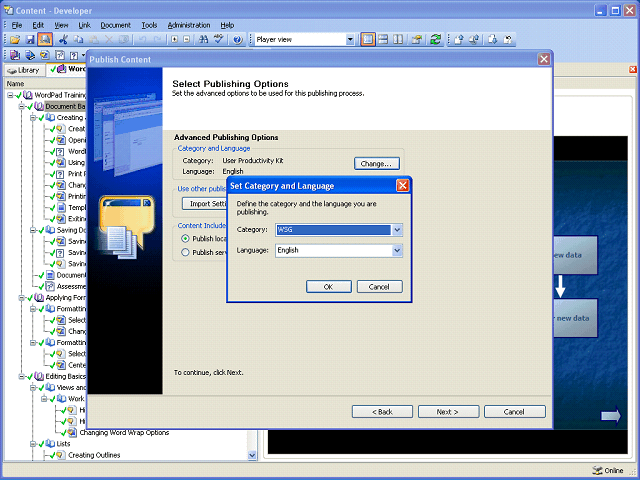
Task: Click the ABC spell check icon
Action: (x=219, y=39)
